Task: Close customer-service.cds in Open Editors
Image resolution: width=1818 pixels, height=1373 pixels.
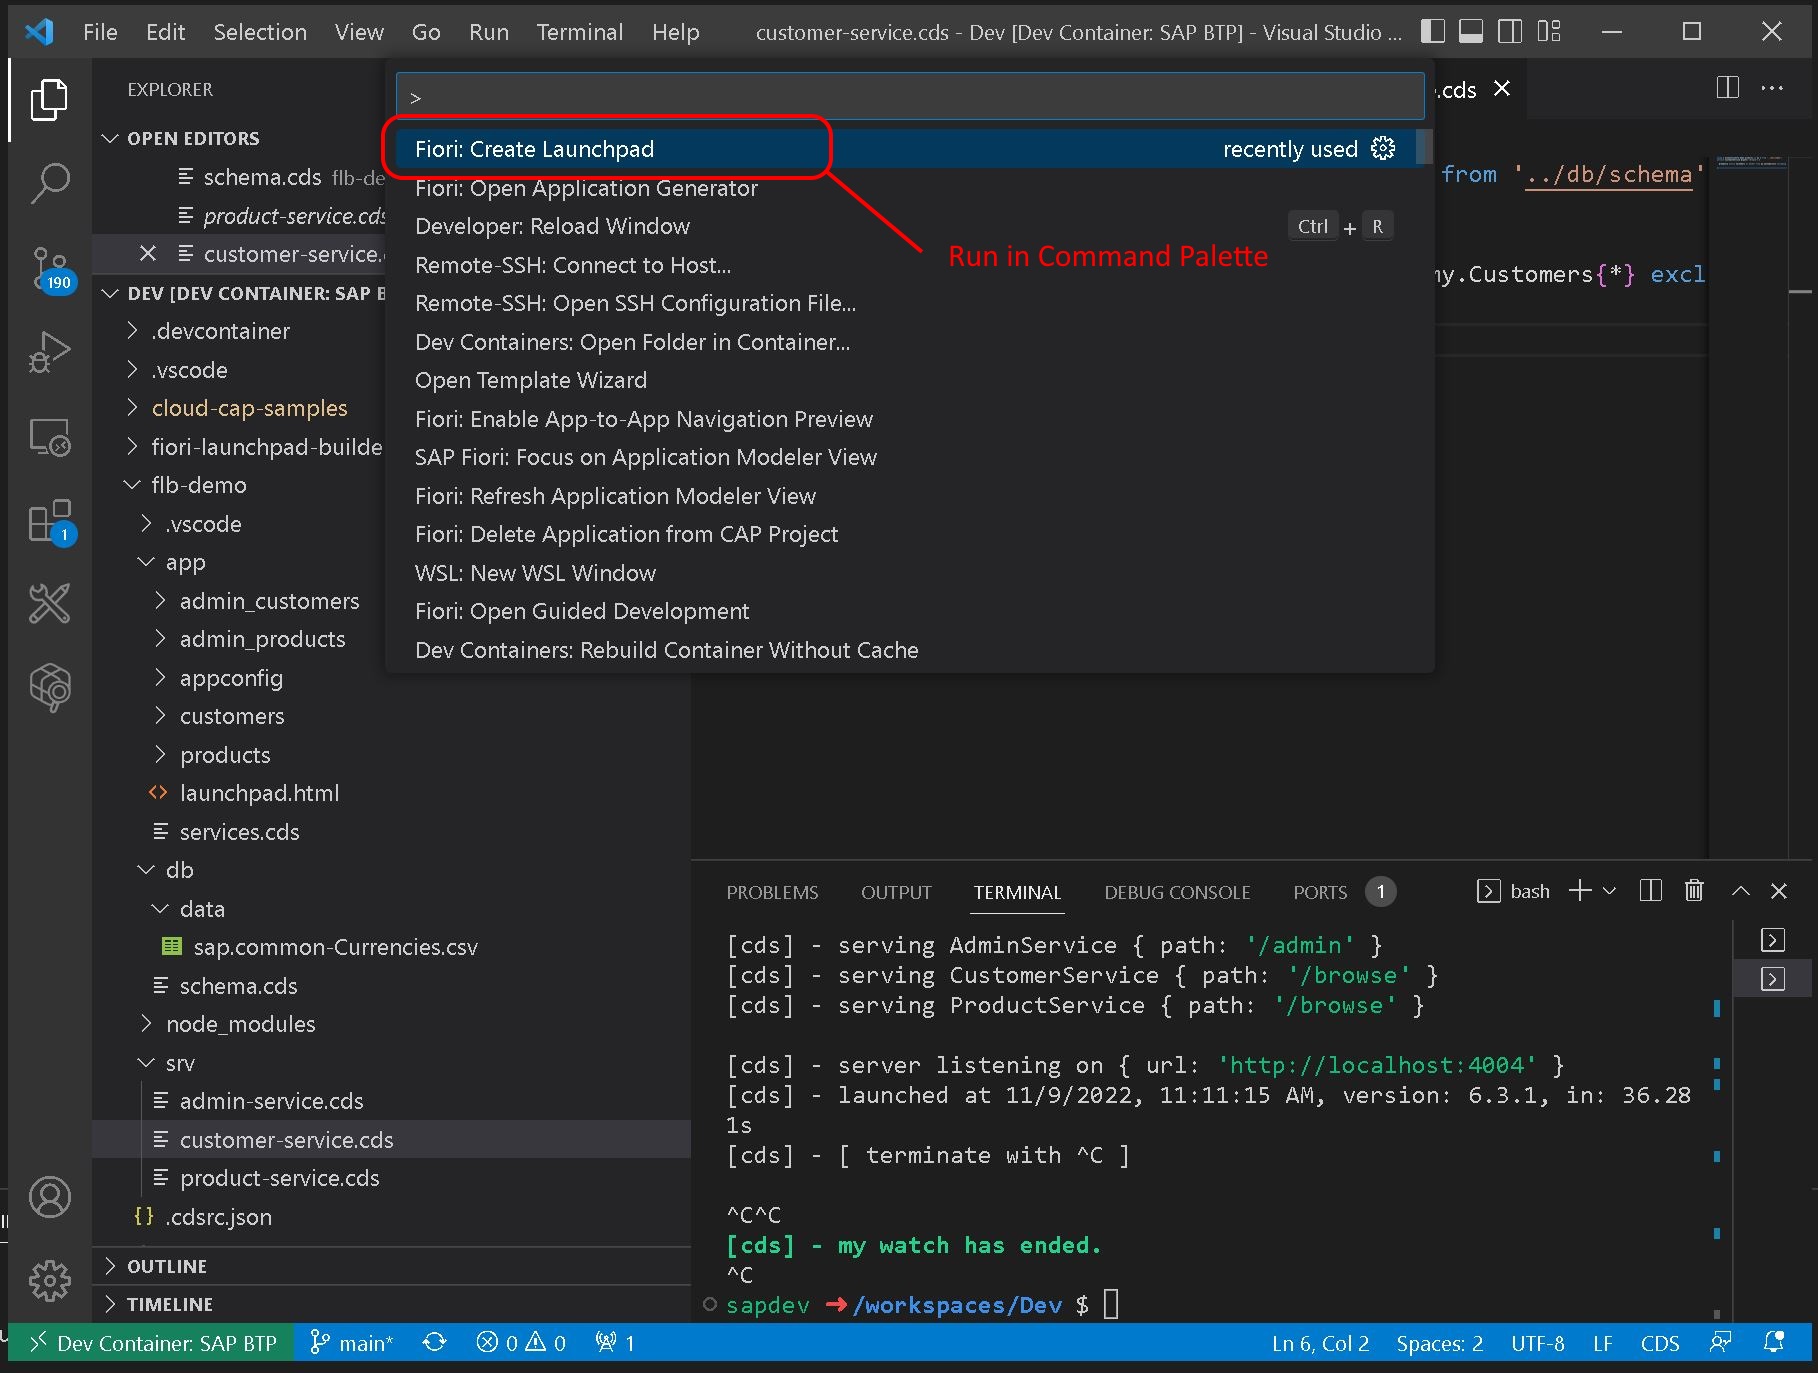Action: click(x=148, y=254)
